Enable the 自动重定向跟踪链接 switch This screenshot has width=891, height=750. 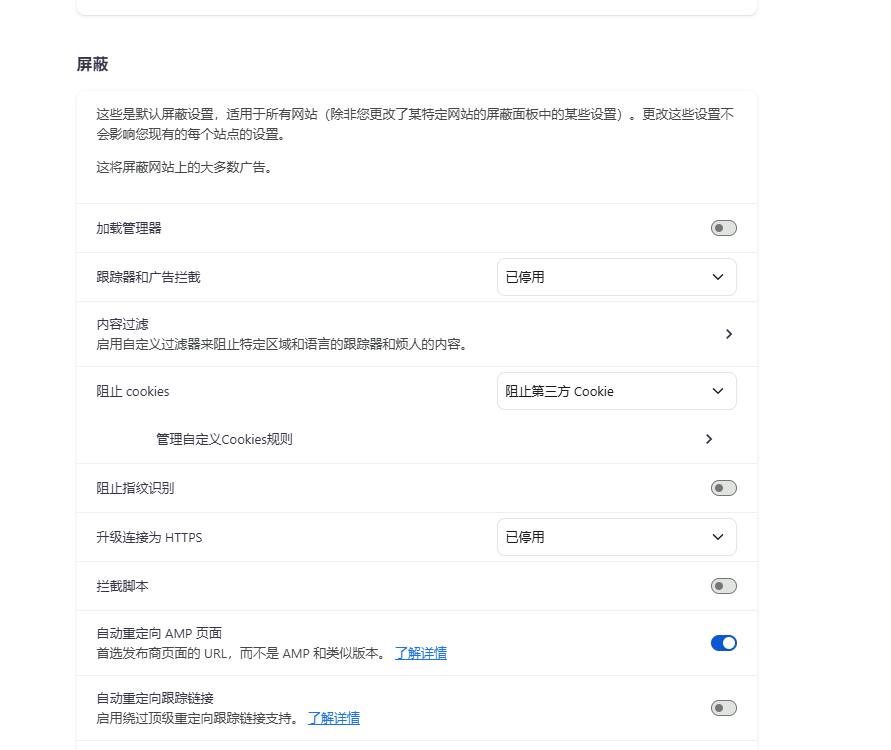(723, 708)
